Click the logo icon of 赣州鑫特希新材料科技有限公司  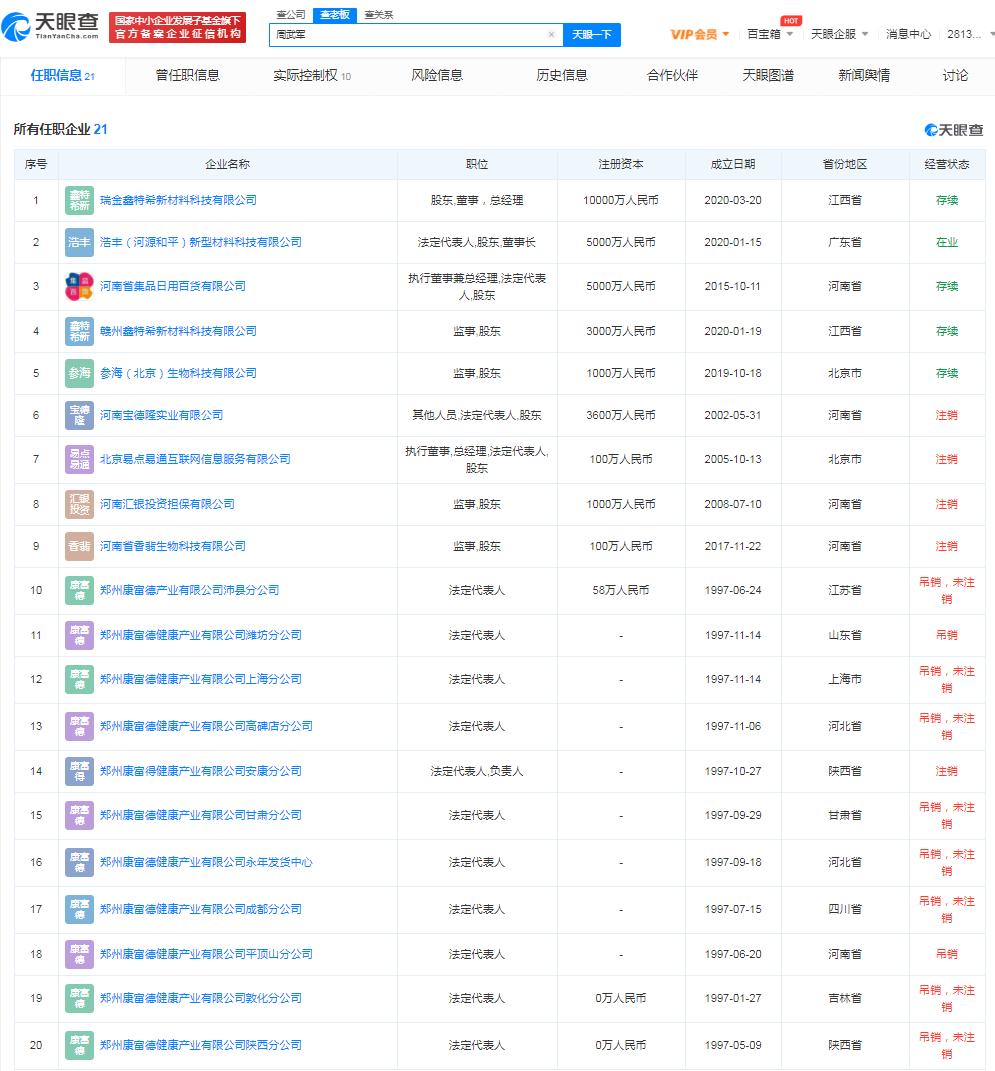point(79,331)
